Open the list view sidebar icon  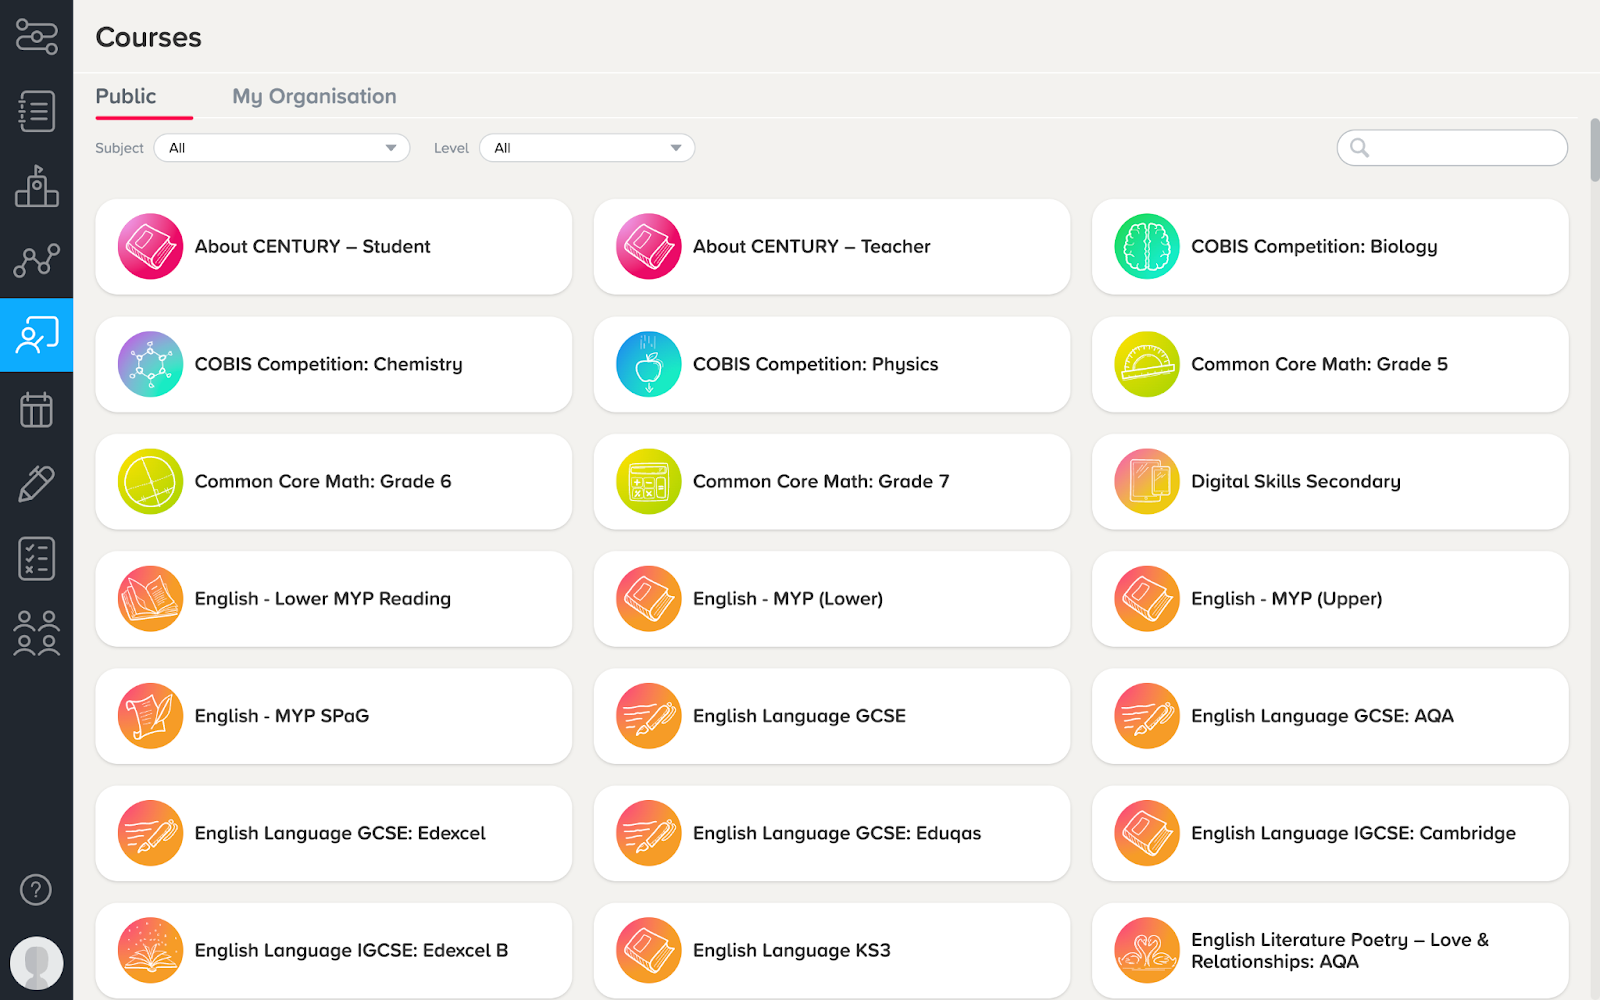36,111
